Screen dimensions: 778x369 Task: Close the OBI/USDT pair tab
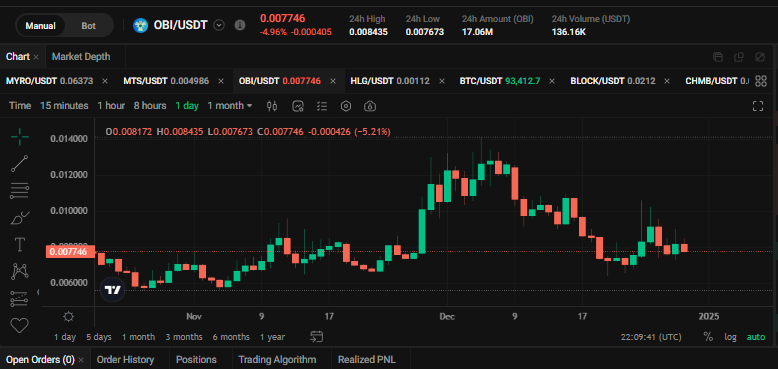click(333, 81)
